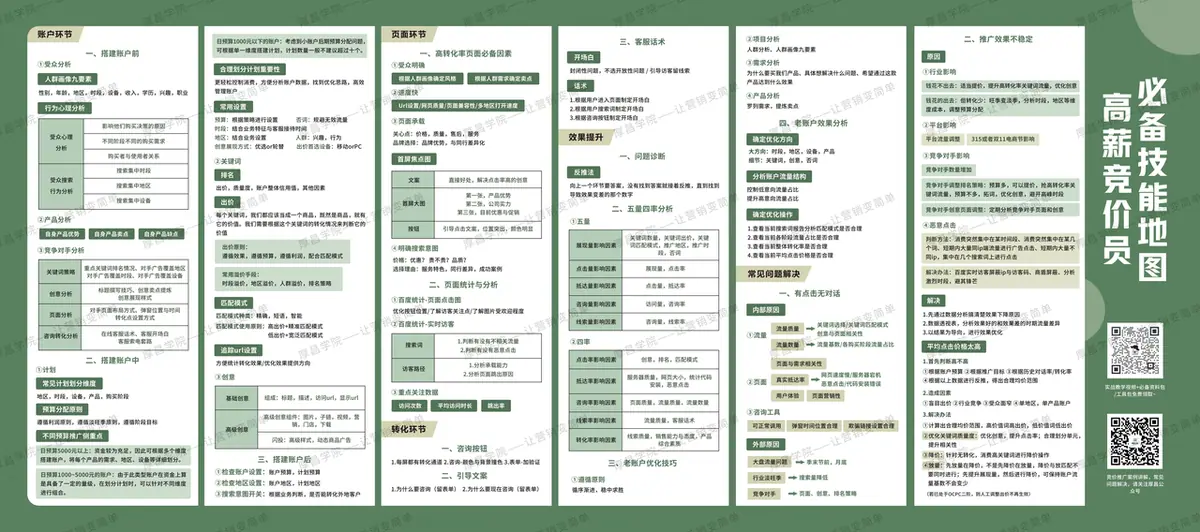Click the 追踪url设置 label
The height and width of the screenshot is (532, 1200).
tap(239, 350)
